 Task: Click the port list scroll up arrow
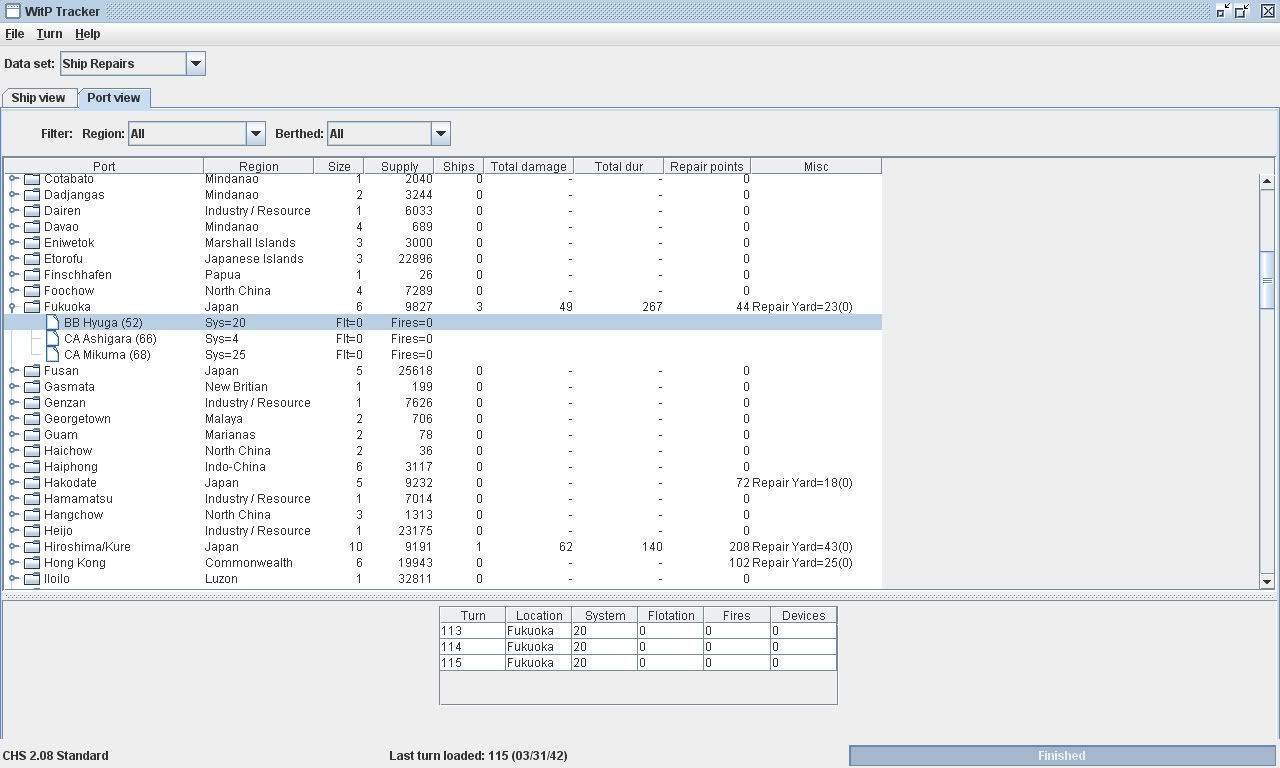point(1267,181)
